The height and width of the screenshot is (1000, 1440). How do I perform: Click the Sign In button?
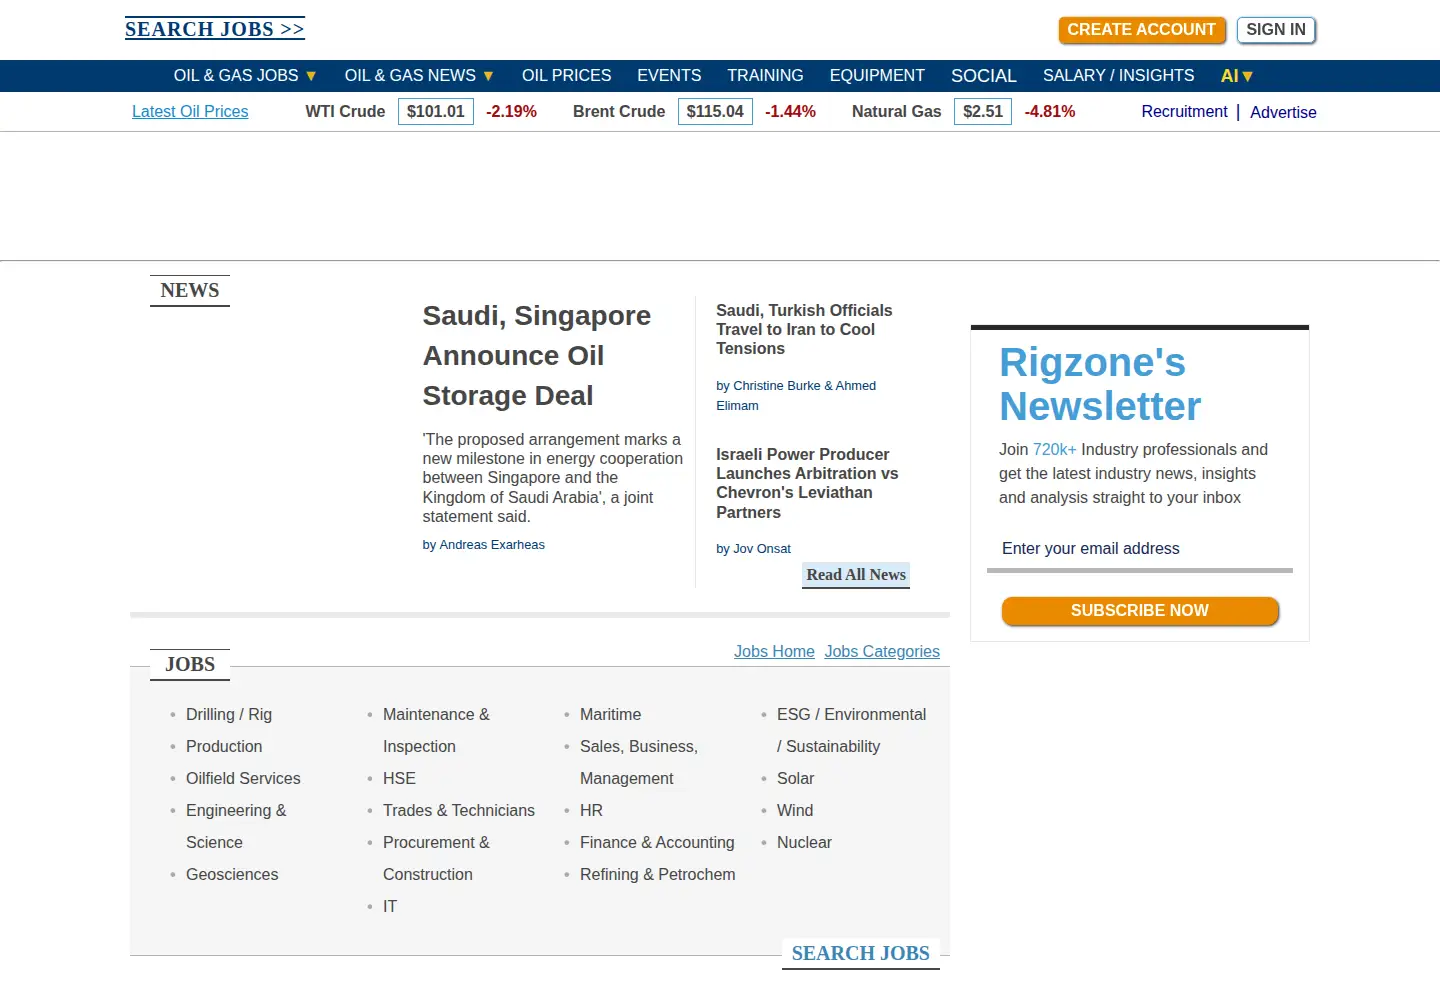[1276, 30]
